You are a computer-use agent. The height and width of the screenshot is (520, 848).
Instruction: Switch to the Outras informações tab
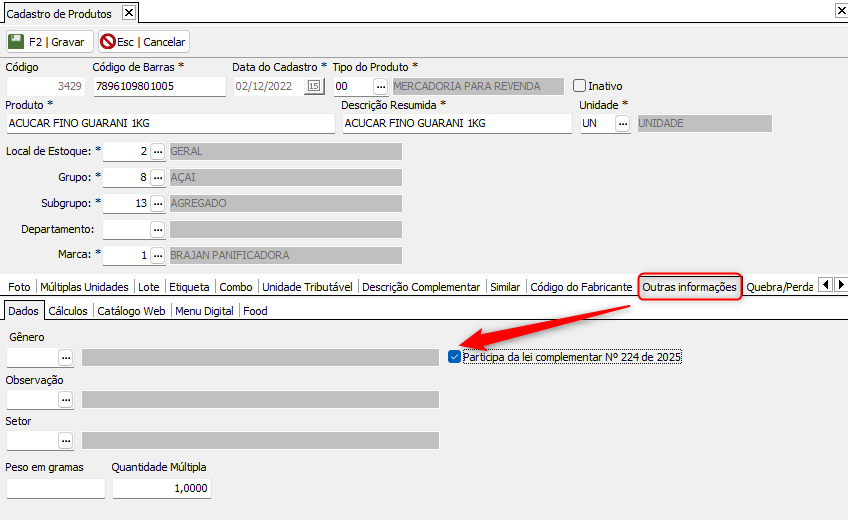click(690, 287)
